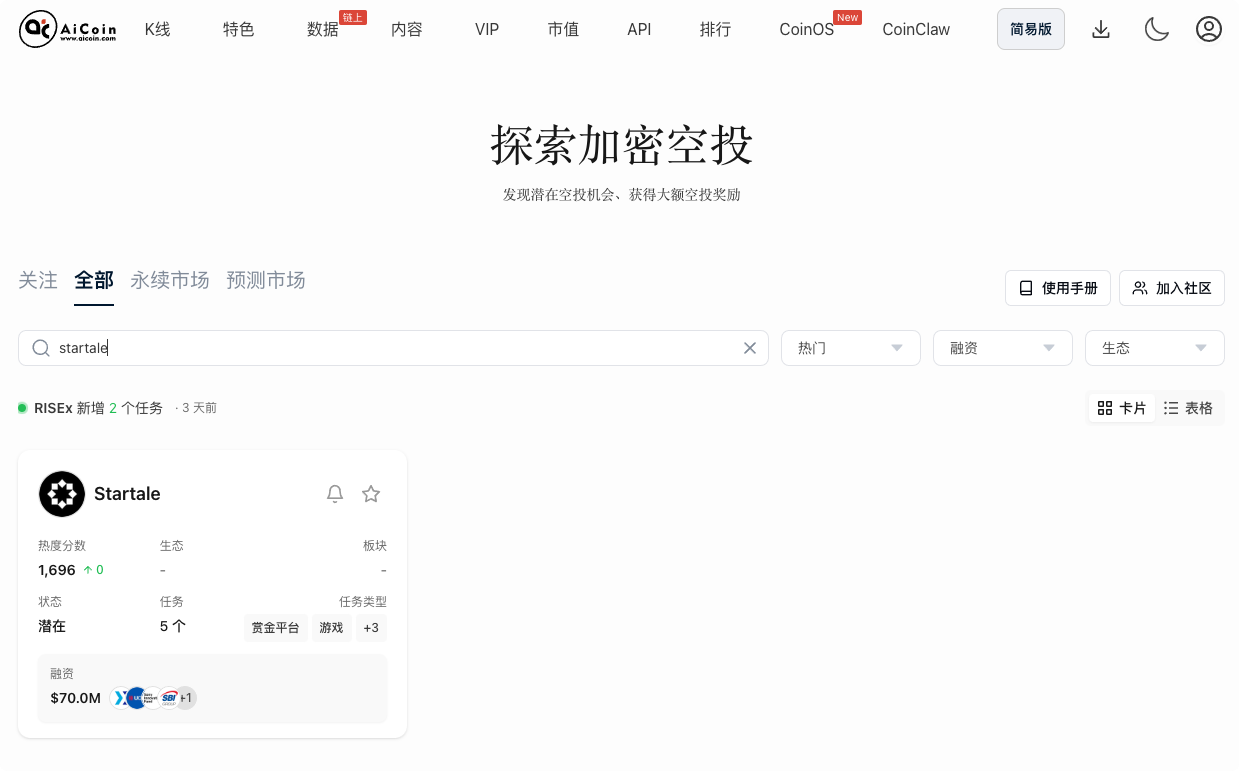The image size is (1239, 771).
Task: Open the 内容 menu
Action: coord(407,30)
